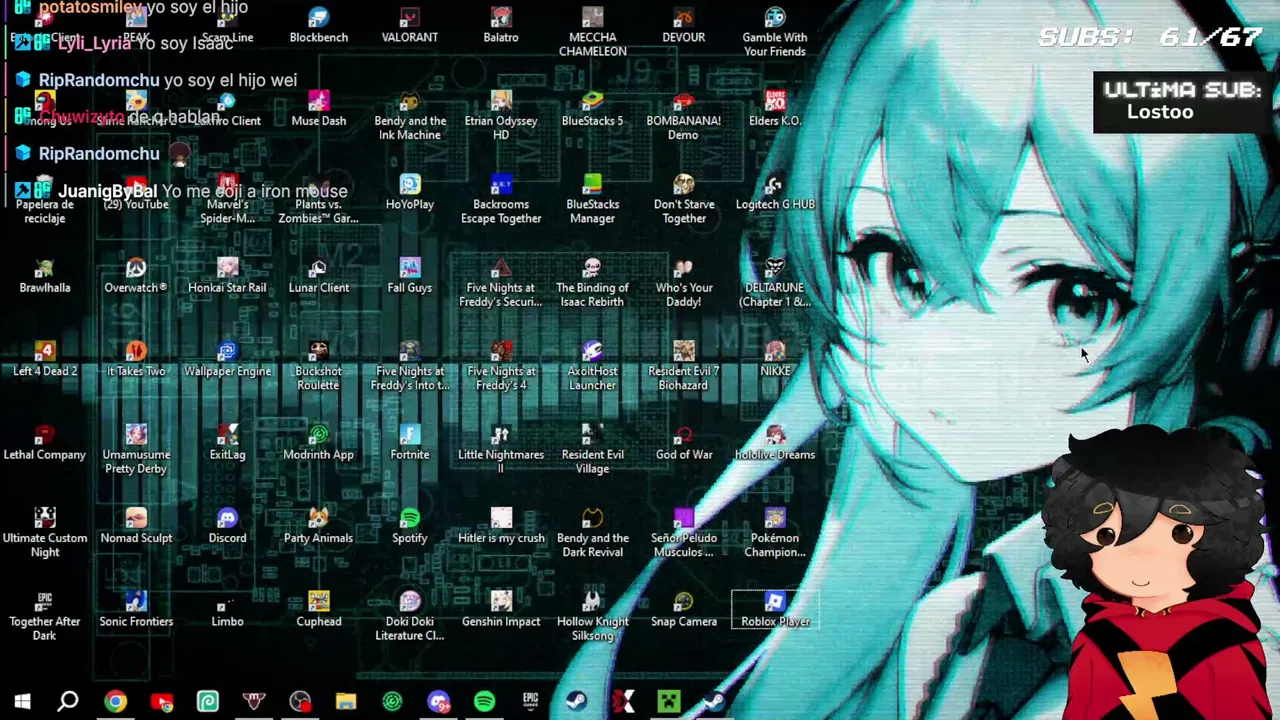Screen dimensions: 1280x720
Task: Select the BlueStacks Manager shortcut
Action: click(593, 199)
